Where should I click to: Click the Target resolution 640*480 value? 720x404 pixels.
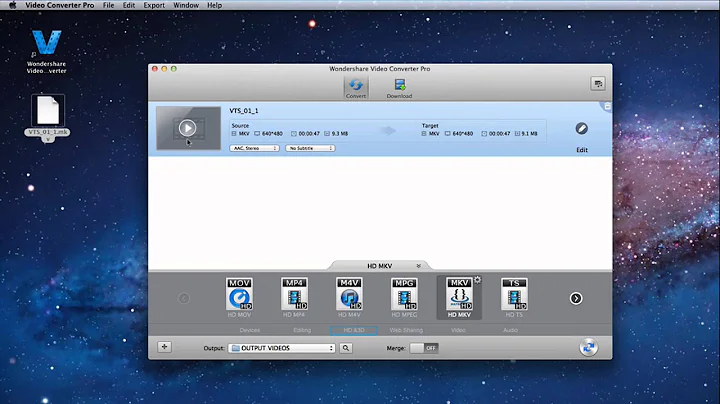point(462,134)
